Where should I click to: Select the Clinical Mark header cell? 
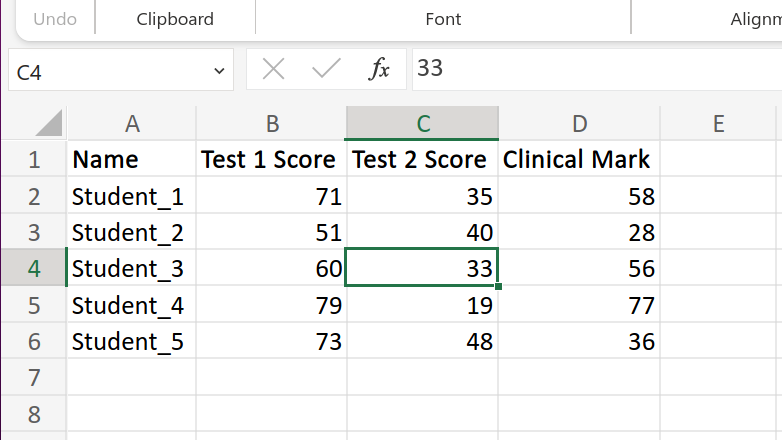tap(578, 160)
